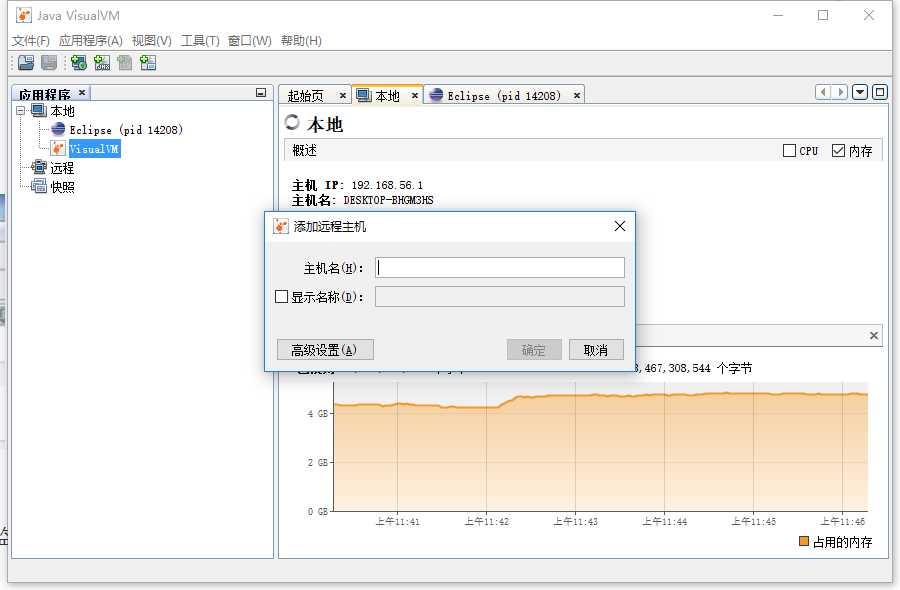
Task: Click the 添加远程主机 dialog title icon
Action: [x=281, y=226]
